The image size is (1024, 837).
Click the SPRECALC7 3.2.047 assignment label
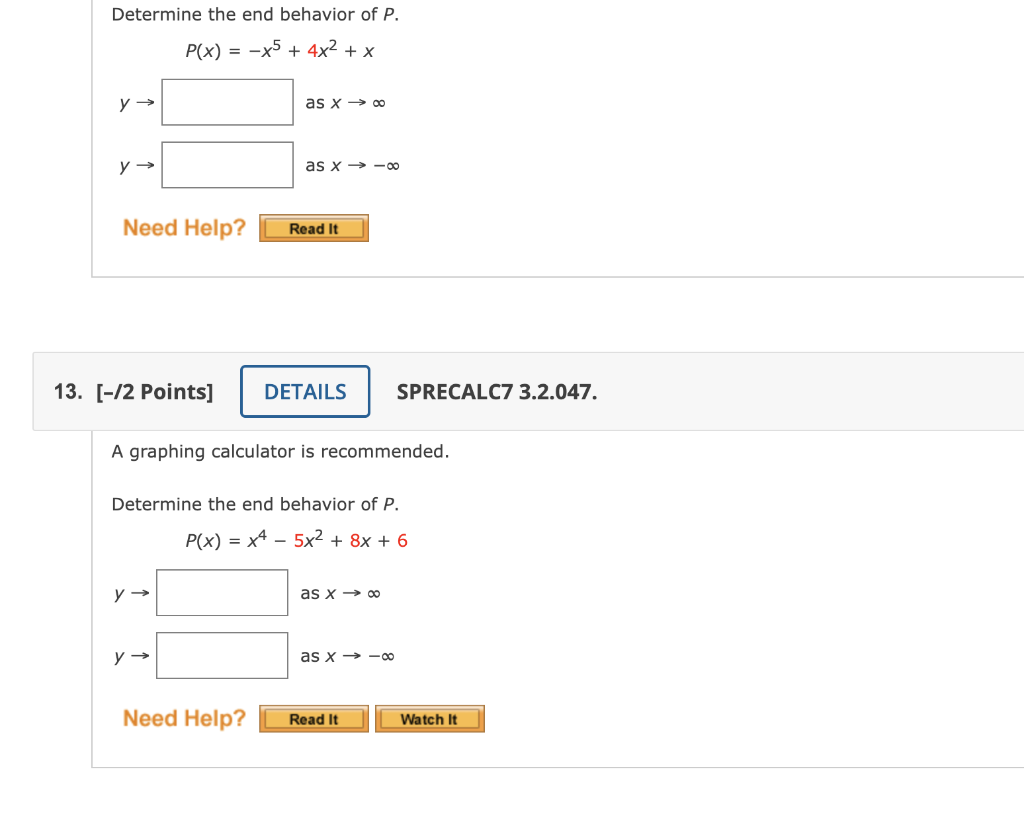click(x=496, y=392)
